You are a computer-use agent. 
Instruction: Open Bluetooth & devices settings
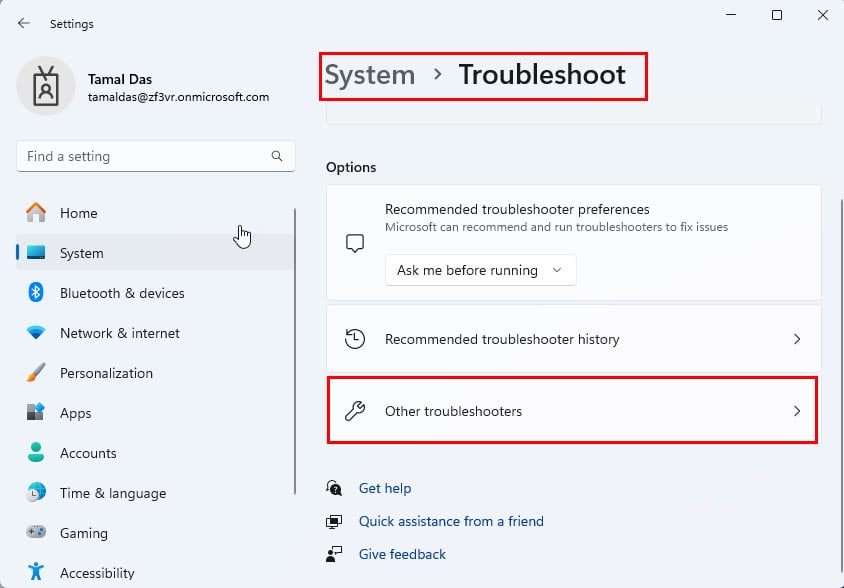pos(155,293)
